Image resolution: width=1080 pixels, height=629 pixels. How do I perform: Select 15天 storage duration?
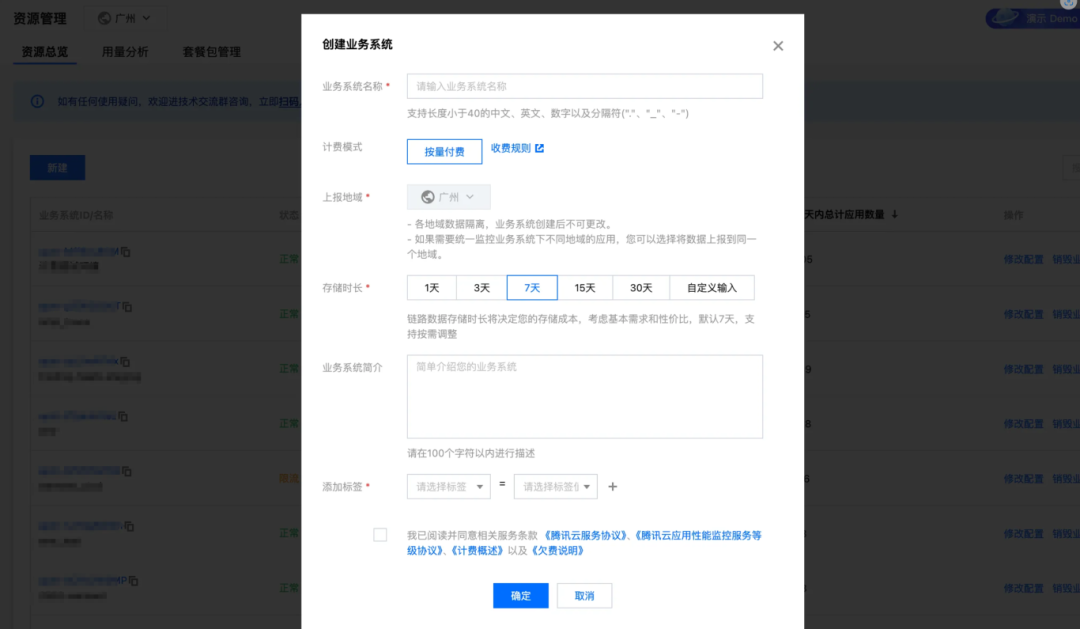click(585, 288)
